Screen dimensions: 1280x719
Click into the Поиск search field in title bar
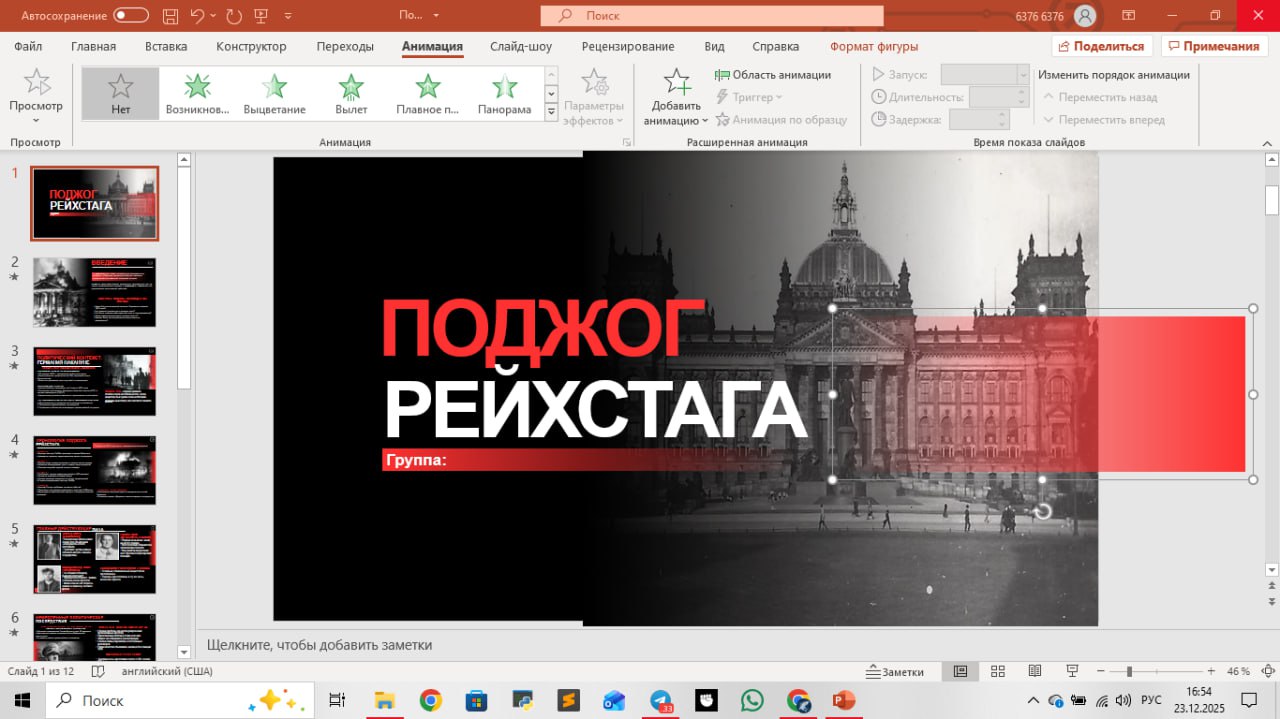pyautogui.click(x=712, y=15)
